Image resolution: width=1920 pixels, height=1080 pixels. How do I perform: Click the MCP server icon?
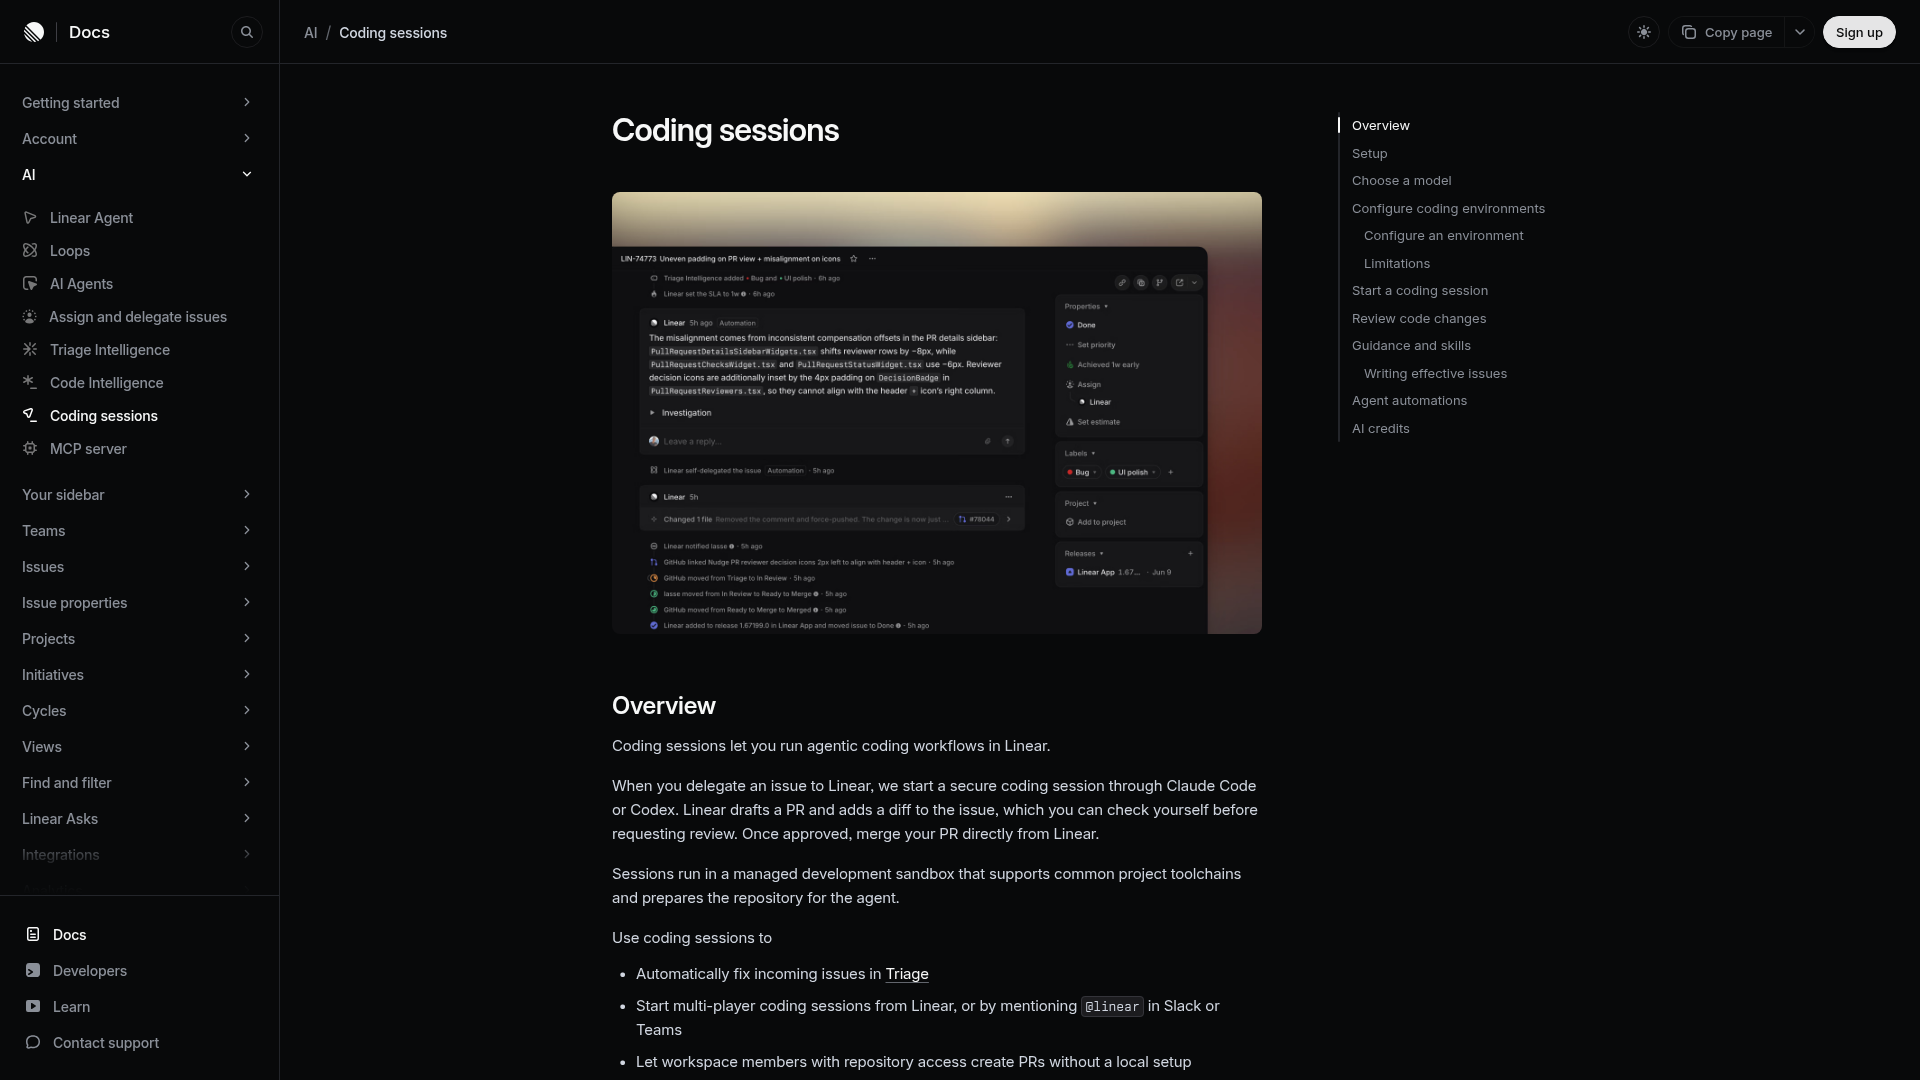tap(30, 448)
